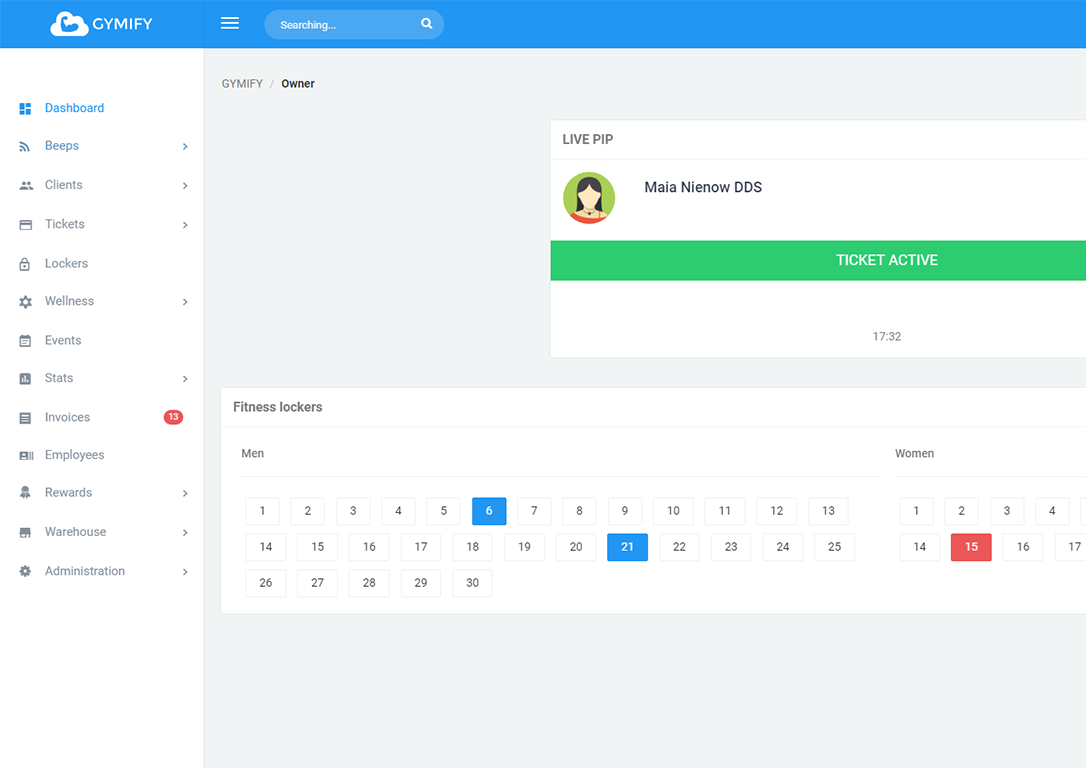This screenshot has height=768, width=1086.
Task: Select occupied men's locker 21
Action: pos(627,547)
